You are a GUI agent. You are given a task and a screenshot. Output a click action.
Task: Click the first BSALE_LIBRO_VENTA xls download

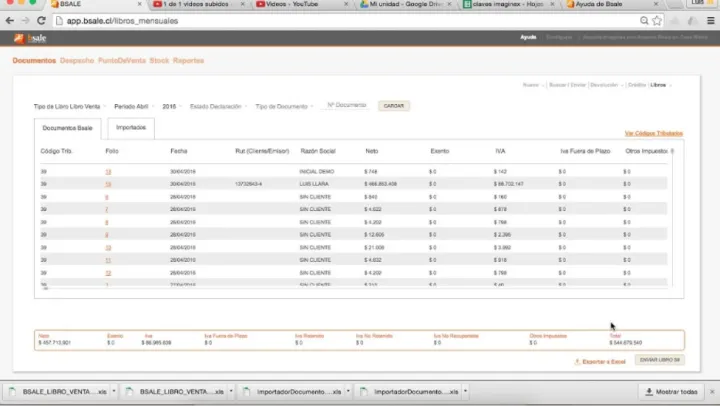[x=58, y=391]
